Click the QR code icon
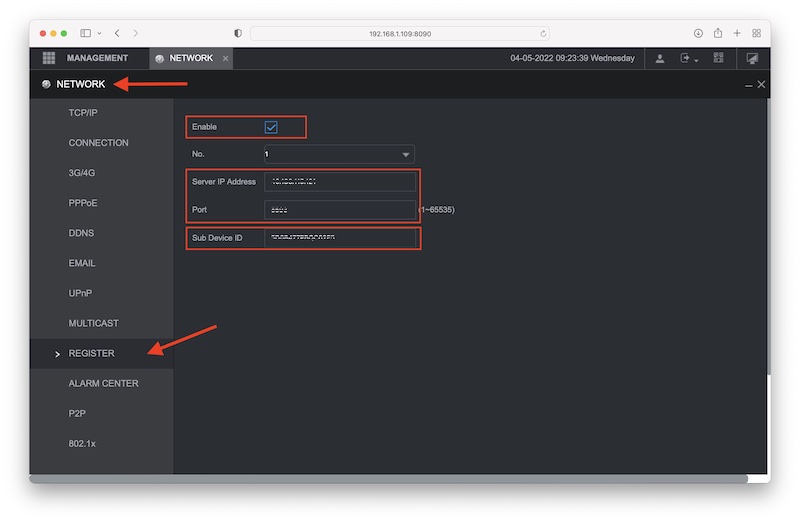This screenshot has height=522, width=800. click(718, 58)
